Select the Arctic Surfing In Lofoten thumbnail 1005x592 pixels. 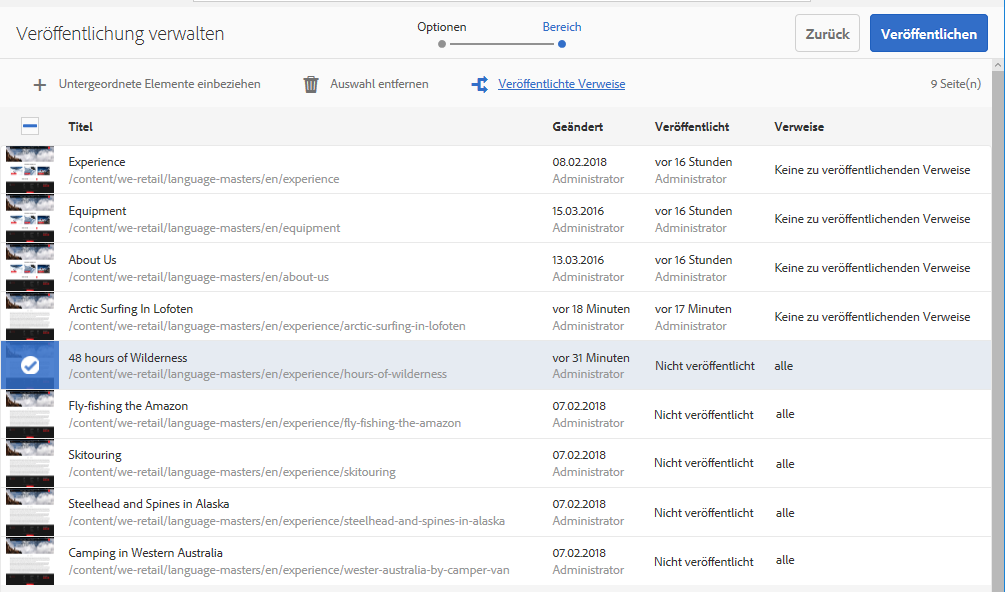coord(30,317)
